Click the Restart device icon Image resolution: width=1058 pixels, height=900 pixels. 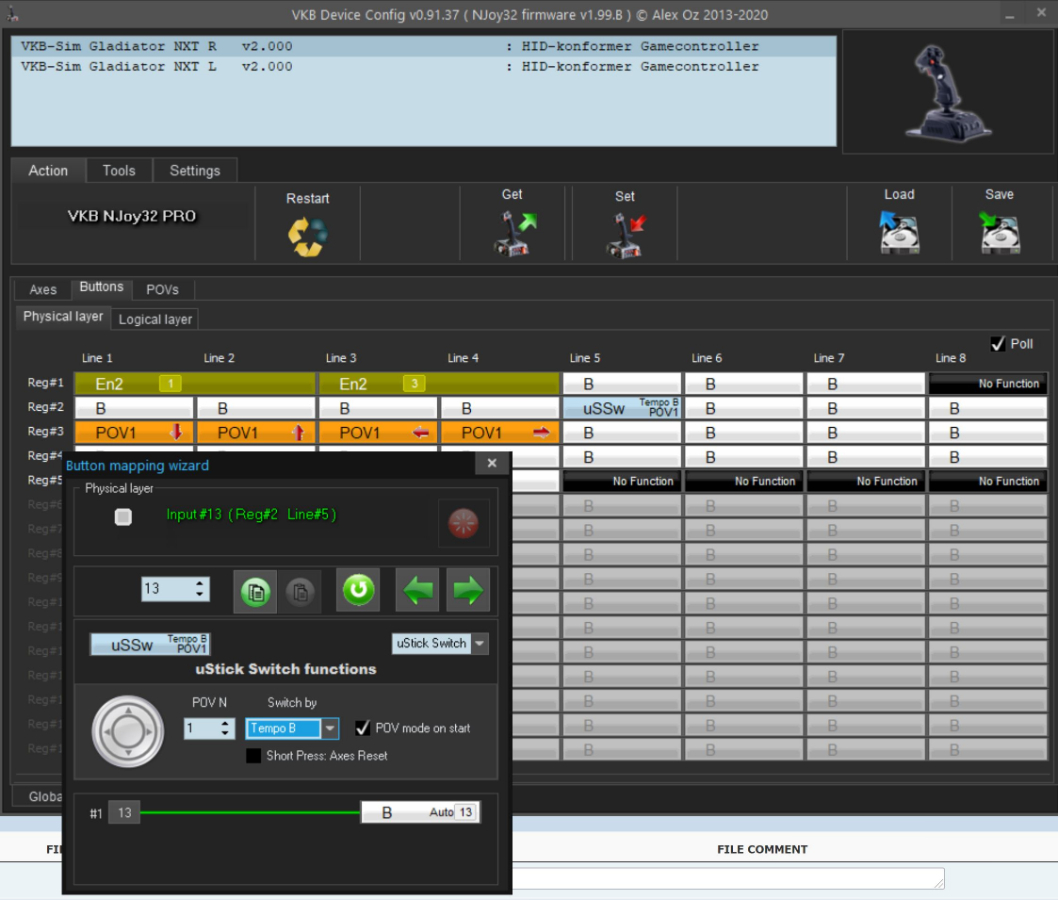[x=308, y=236]
